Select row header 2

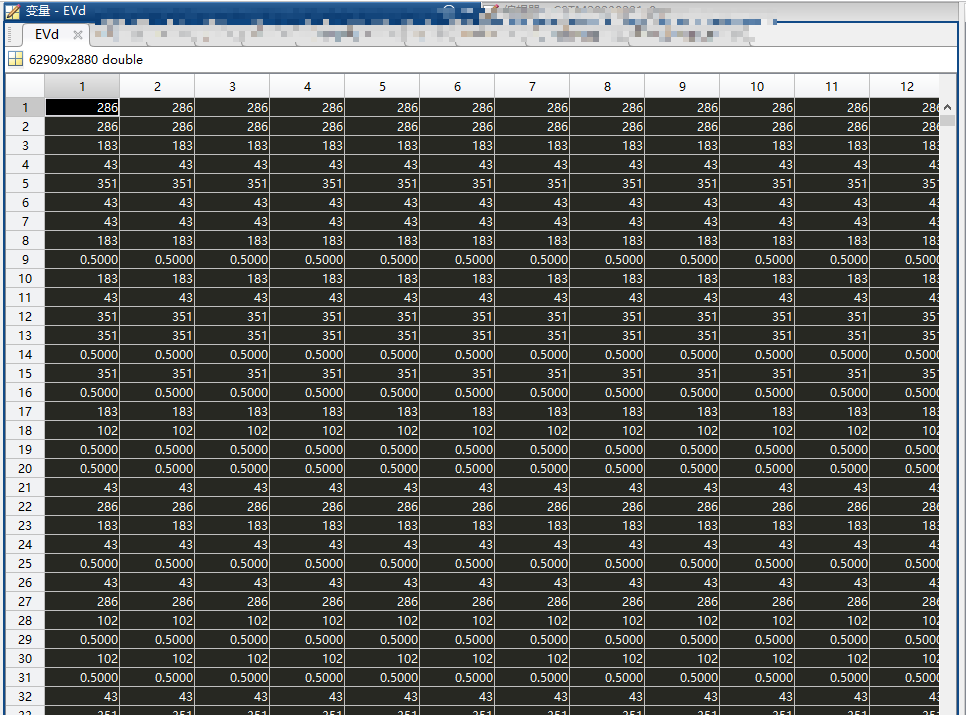click(x=25, y=126)
